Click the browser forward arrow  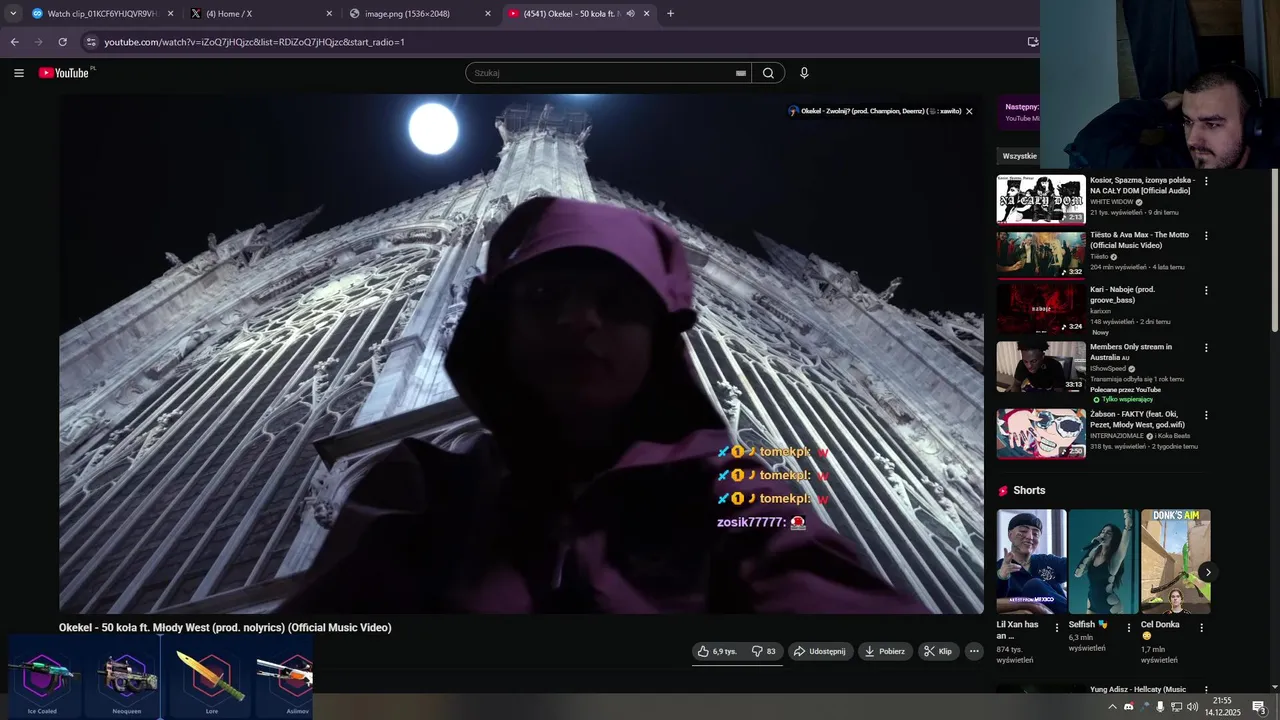pos(38,42)
